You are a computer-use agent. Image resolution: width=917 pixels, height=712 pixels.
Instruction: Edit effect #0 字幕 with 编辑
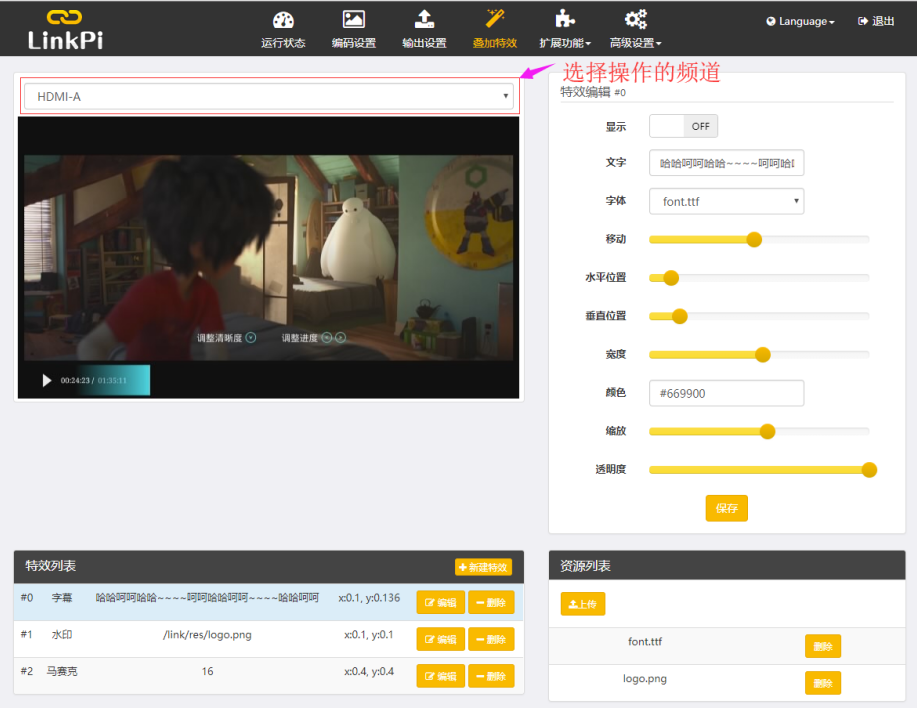(x=440, y=603)
